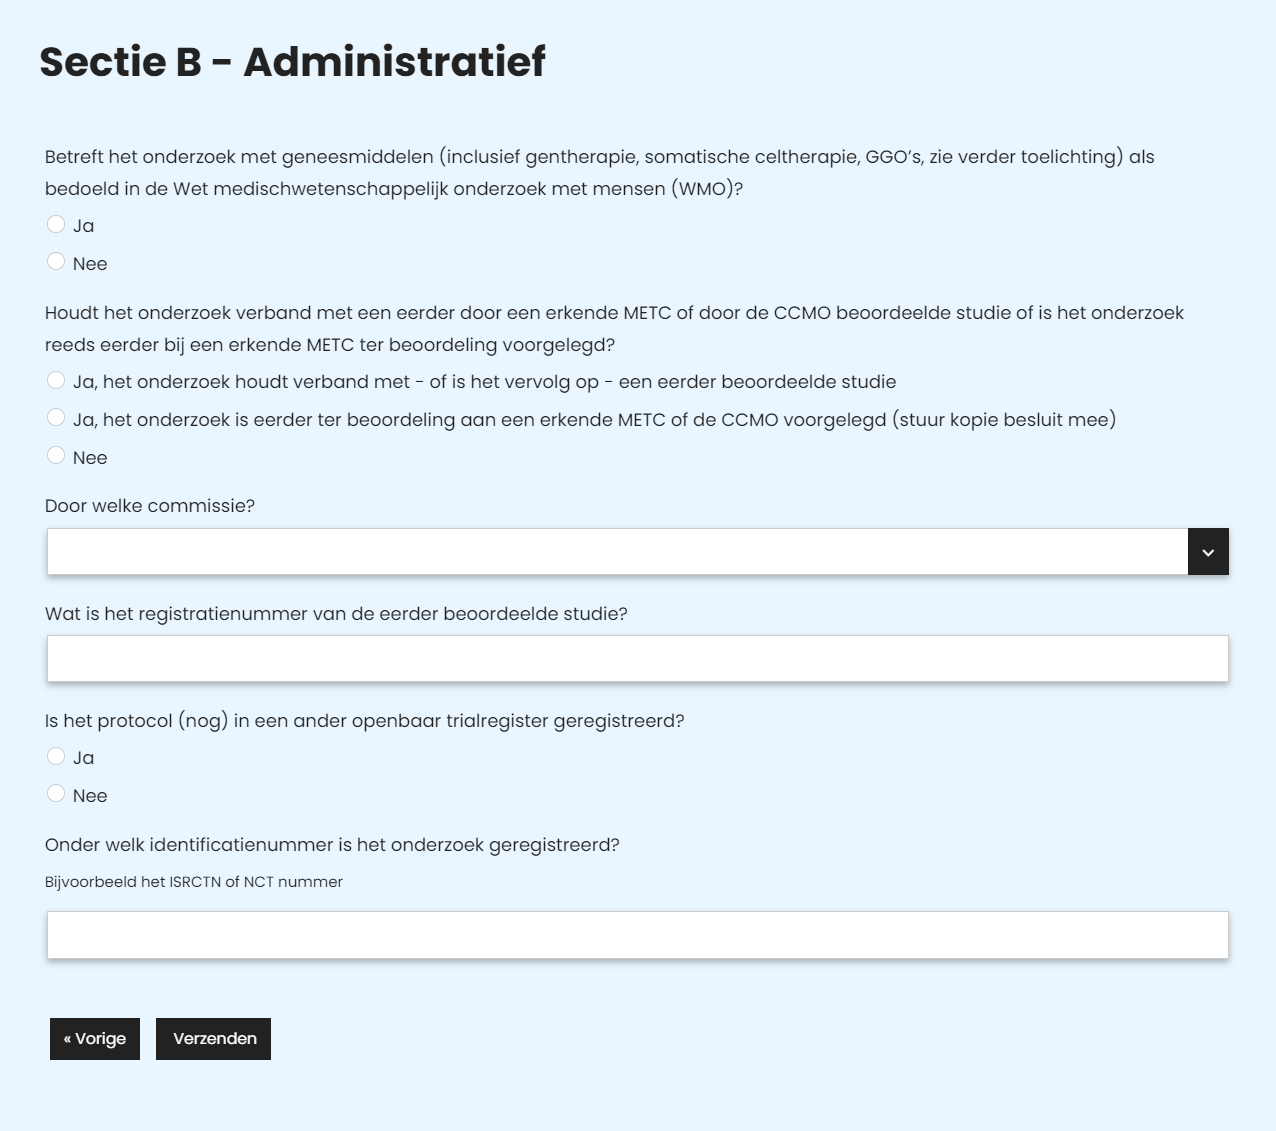Viewport: 1276px width, 1131px height.
Task: Select "Ja" for the openbaar trialregister question
Action: pos(57,756)
